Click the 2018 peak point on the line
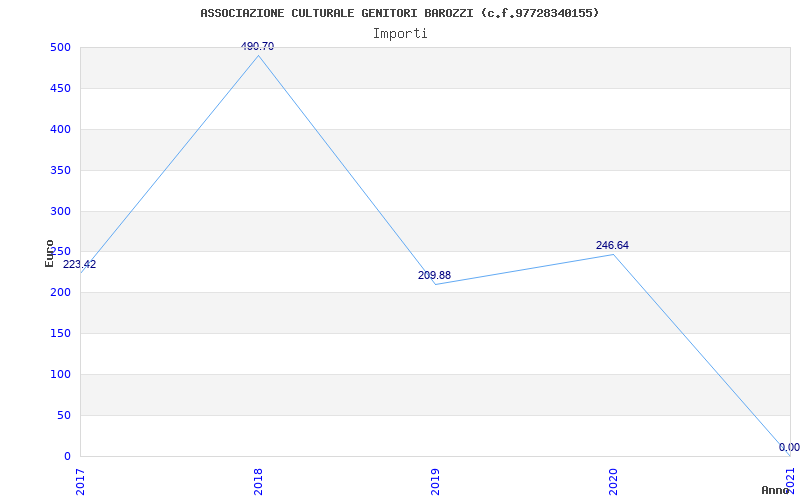 coord(258,55)
